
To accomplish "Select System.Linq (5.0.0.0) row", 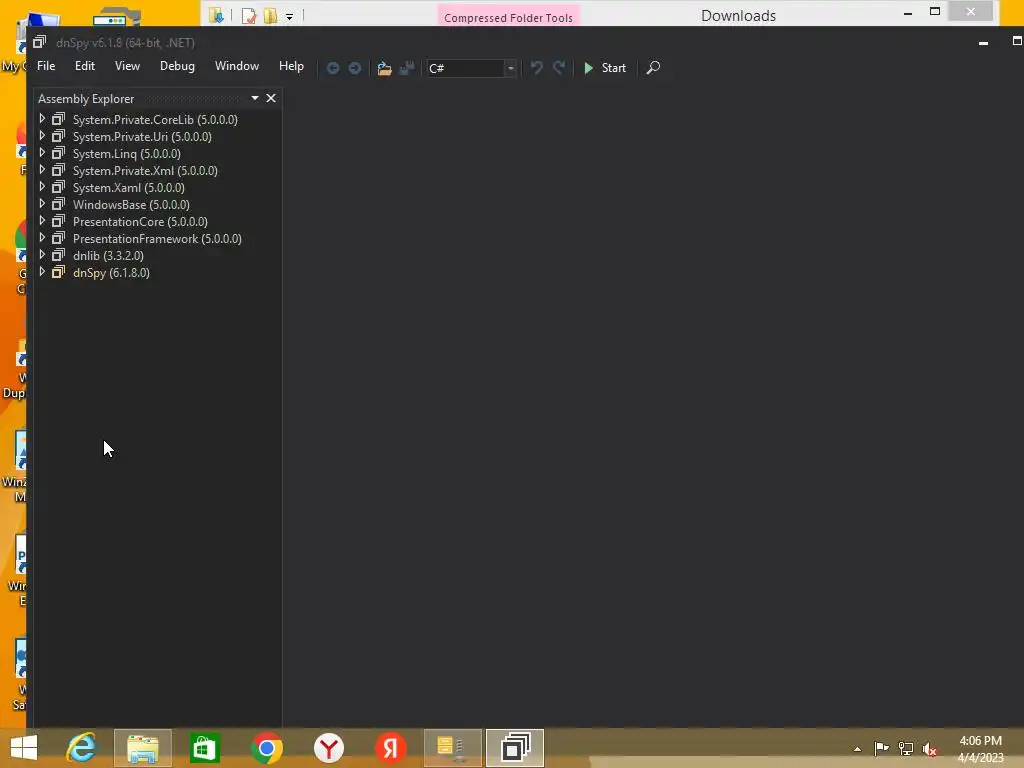I will [x=127, y=153].
